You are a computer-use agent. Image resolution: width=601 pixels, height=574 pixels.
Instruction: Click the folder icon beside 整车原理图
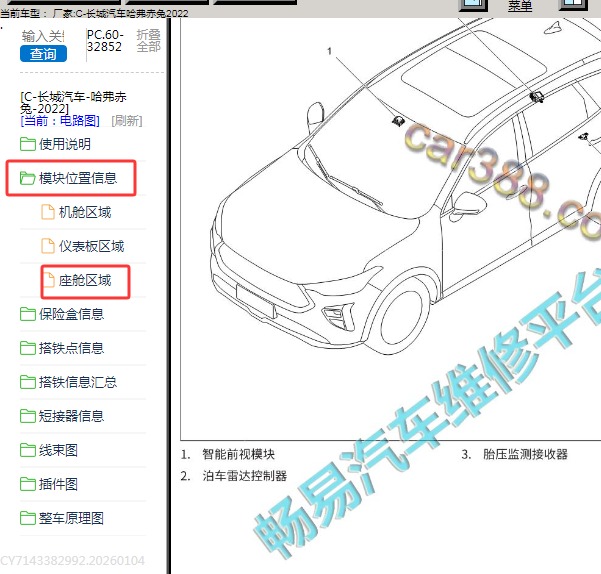point(28,518)
